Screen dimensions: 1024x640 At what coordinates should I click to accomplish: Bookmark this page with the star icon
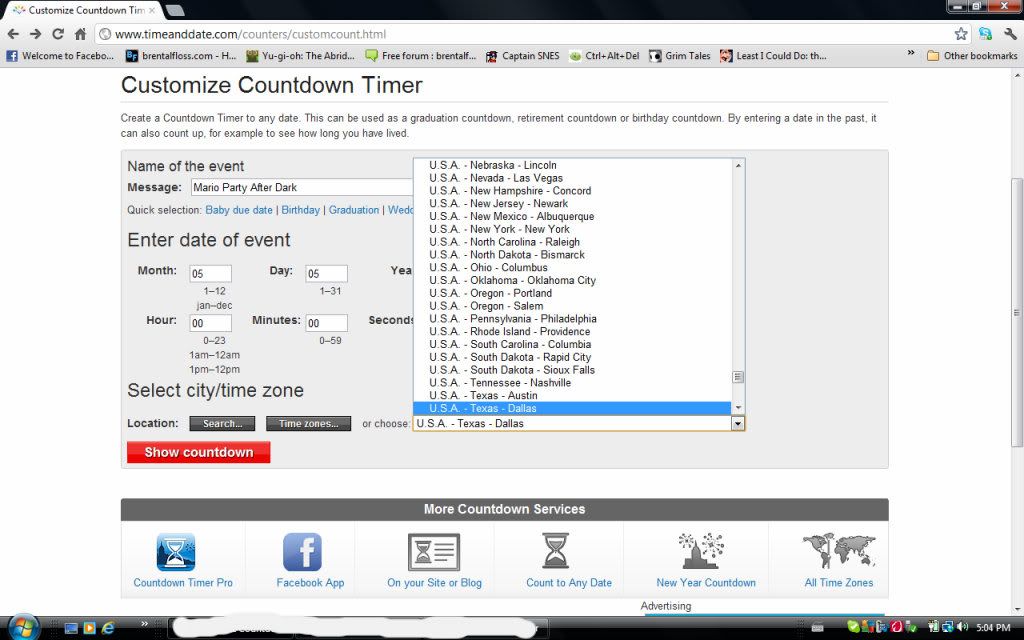pyautogui.click(x=961, y=34)
